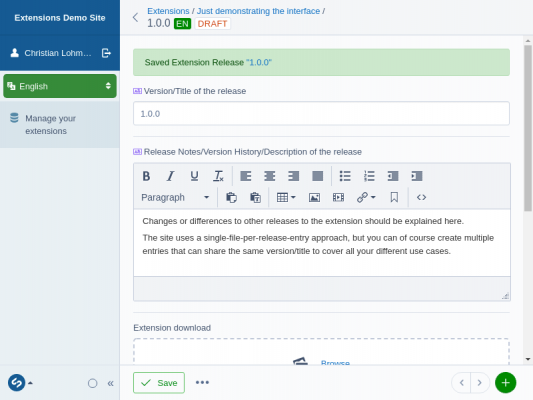The image size is (533, 400).
Task: Insert an image into release notes
Action: pyautogui.click(x=314, y=197)
